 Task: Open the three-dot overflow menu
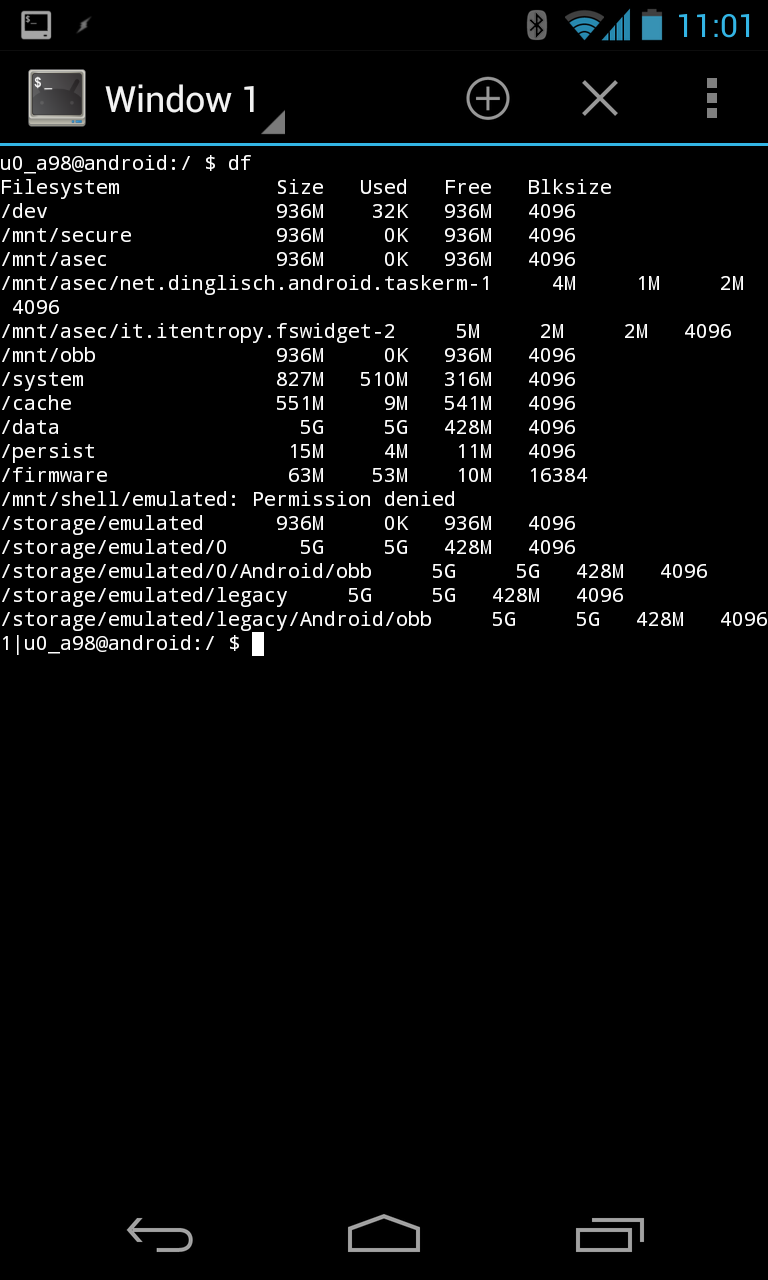711,98
